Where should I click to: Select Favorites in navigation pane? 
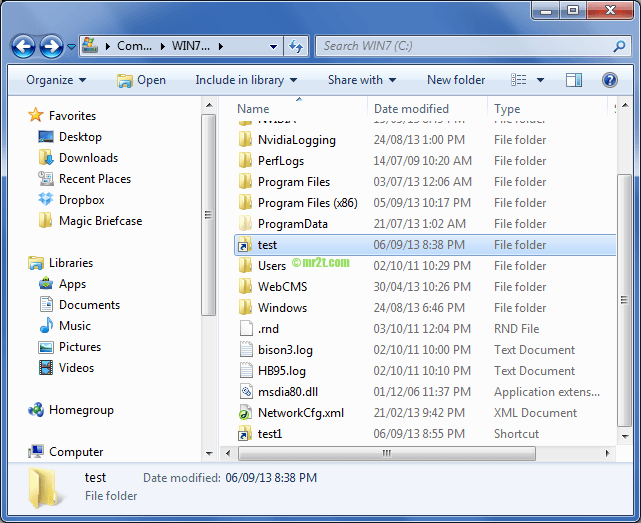(x=72, y=116)
